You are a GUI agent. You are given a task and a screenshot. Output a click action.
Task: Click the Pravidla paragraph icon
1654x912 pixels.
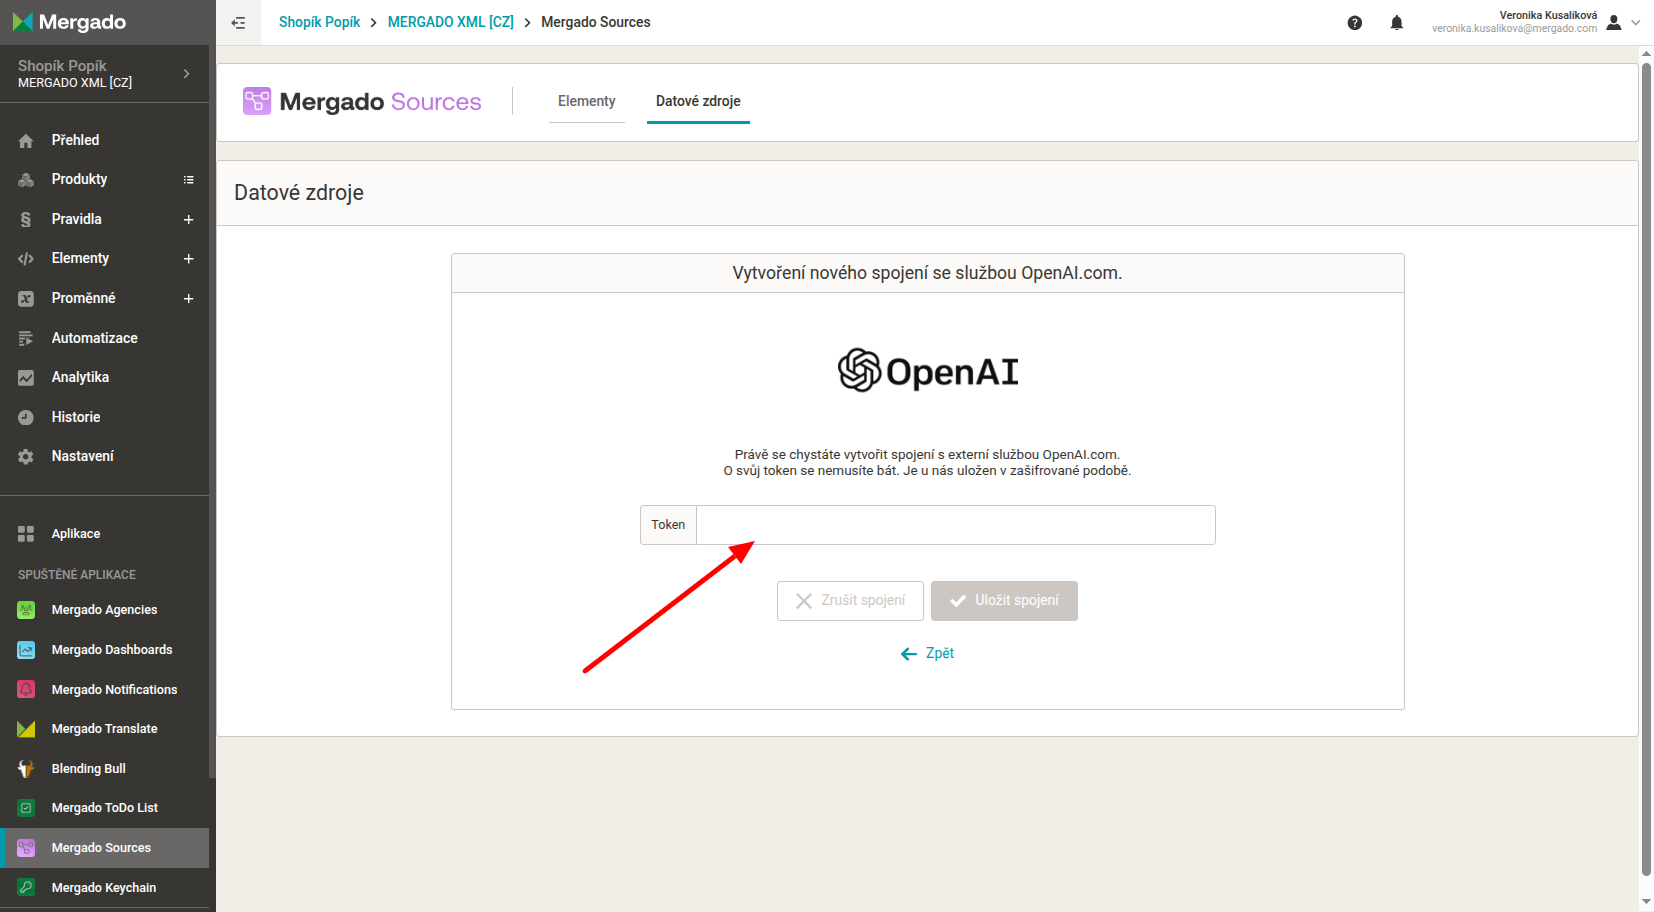(26, 219)
